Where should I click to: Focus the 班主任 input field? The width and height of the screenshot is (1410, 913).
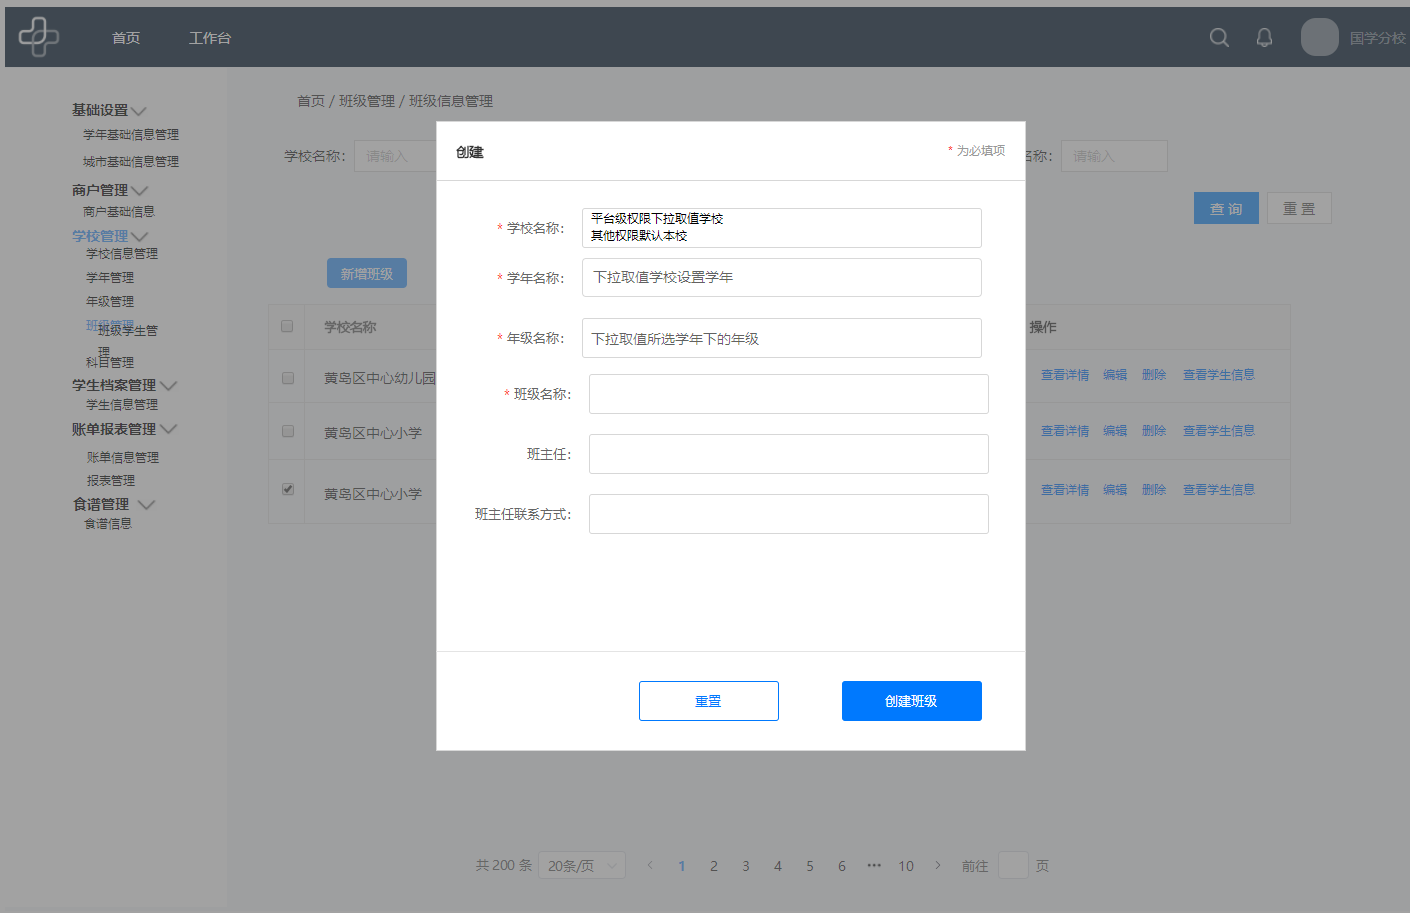pyautogui.click(x=789, y=454)
